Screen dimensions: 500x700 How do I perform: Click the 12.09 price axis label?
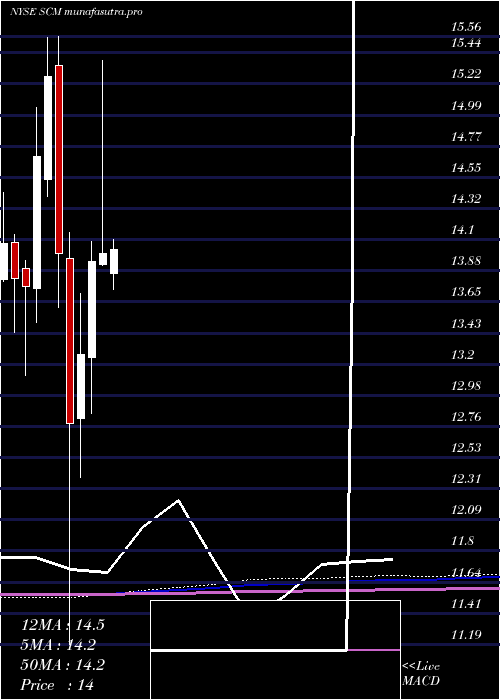tap(466, 510)
